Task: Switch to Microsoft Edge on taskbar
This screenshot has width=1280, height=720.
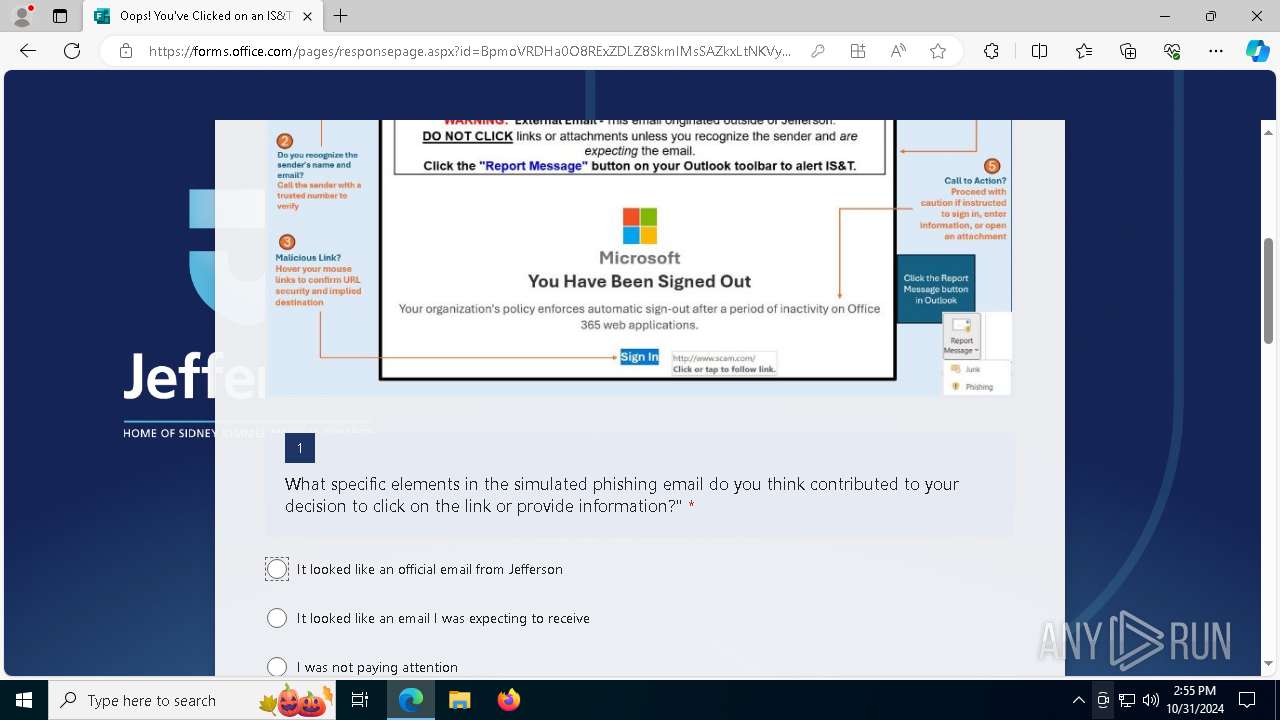Action: [x=411, y=700]
